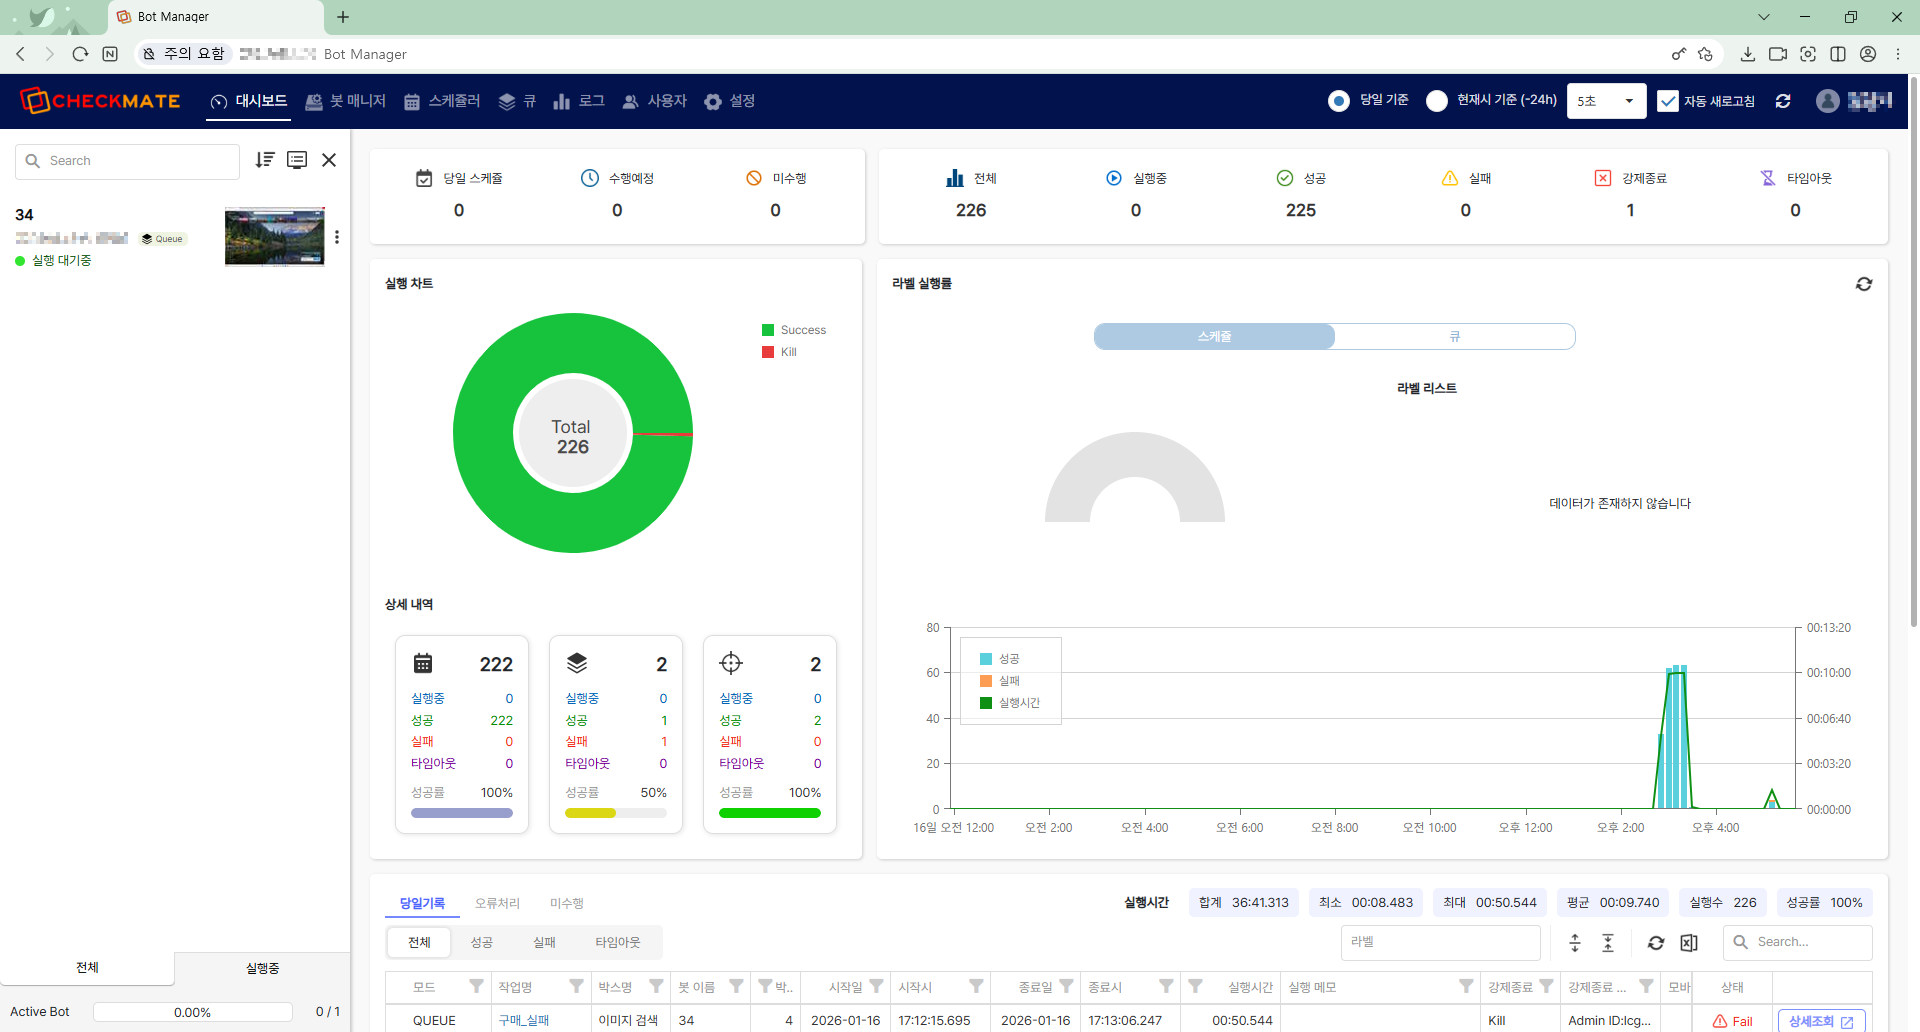Screen dimensions: 1920x1032
Task: Close the bot sidebar panel
Action: [x=329, y=160]
